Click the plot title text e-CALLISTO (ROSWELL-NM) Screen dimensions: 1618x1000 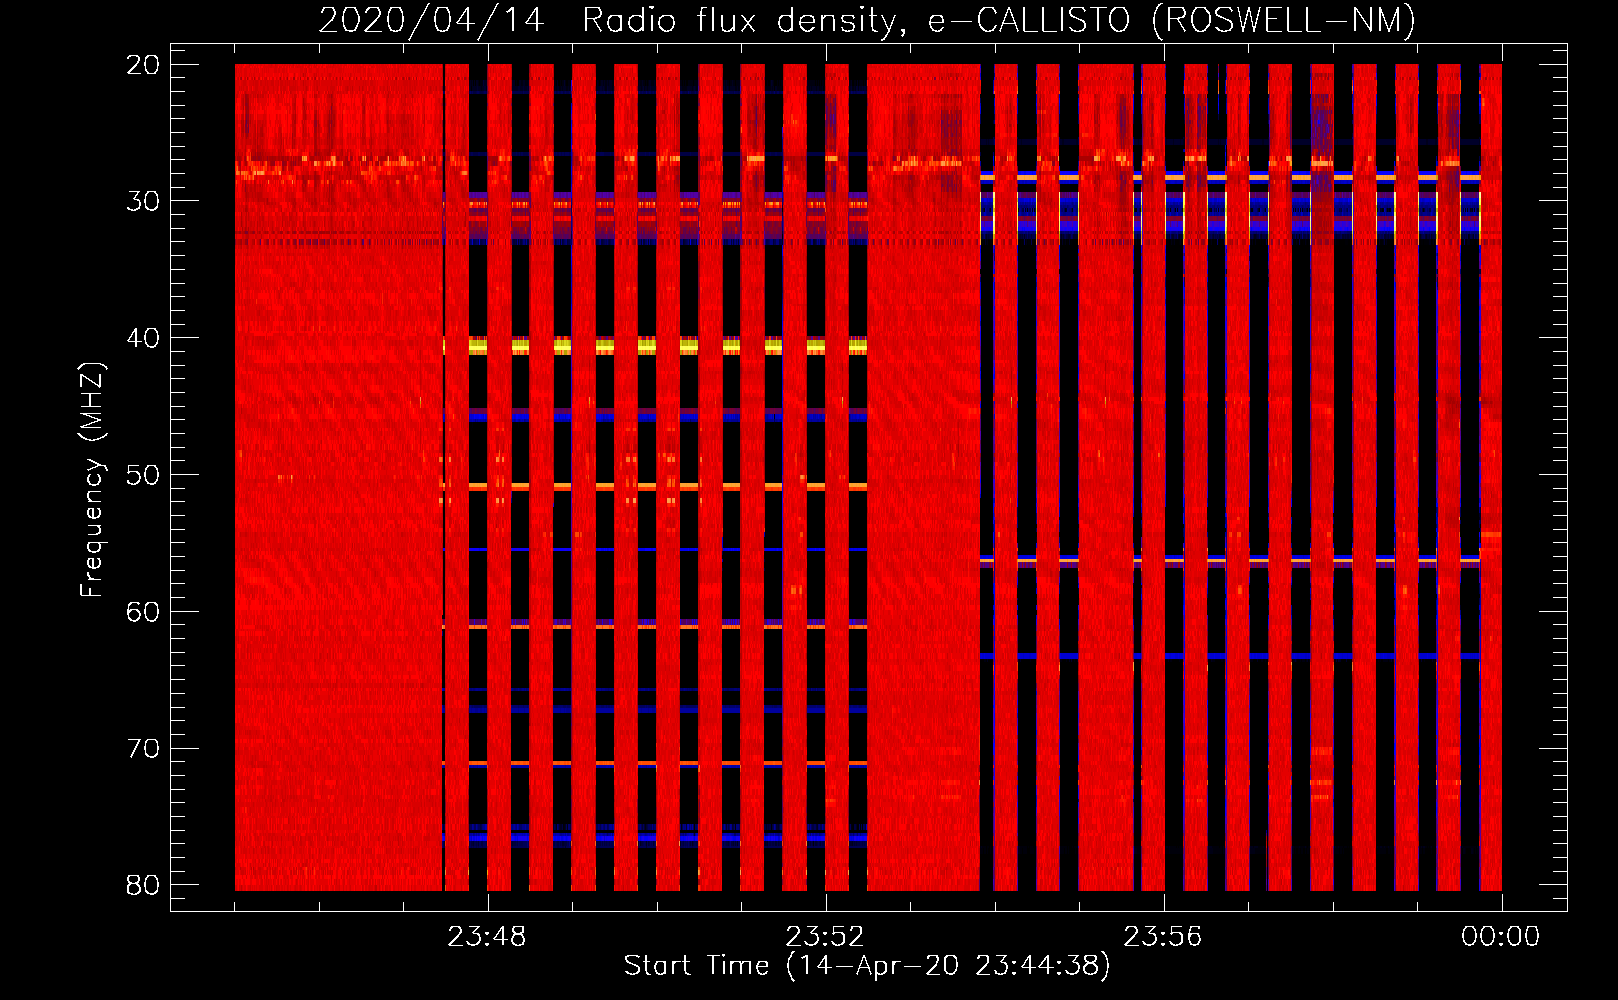pos(1171,21)
